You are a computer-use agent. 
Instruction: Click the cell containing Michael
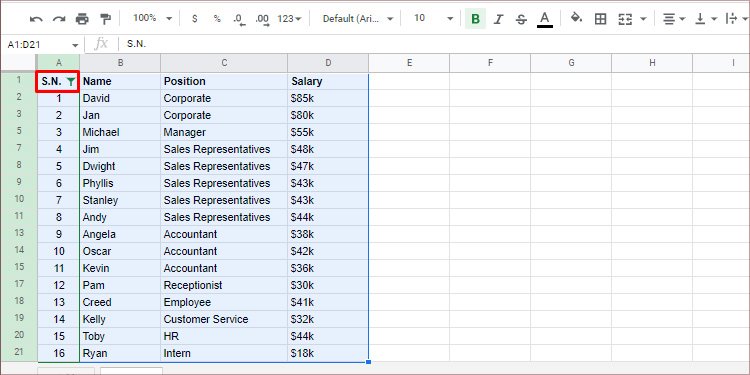[120, 132]
